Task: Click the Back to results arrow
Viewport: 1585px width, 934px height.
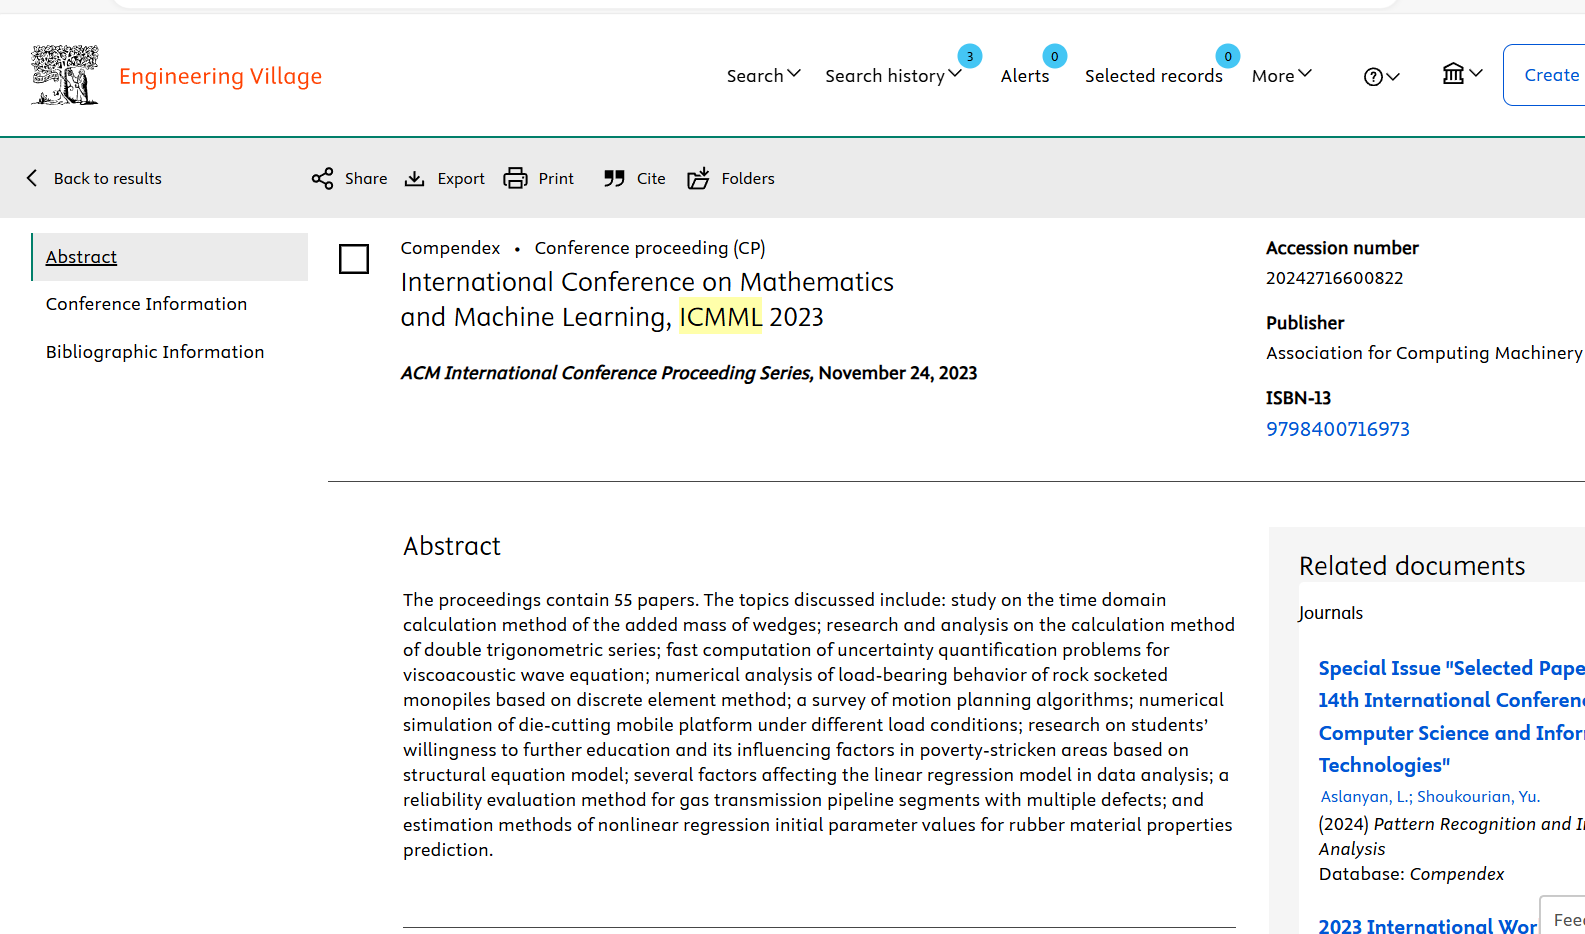Action: (x=32, y=178)
